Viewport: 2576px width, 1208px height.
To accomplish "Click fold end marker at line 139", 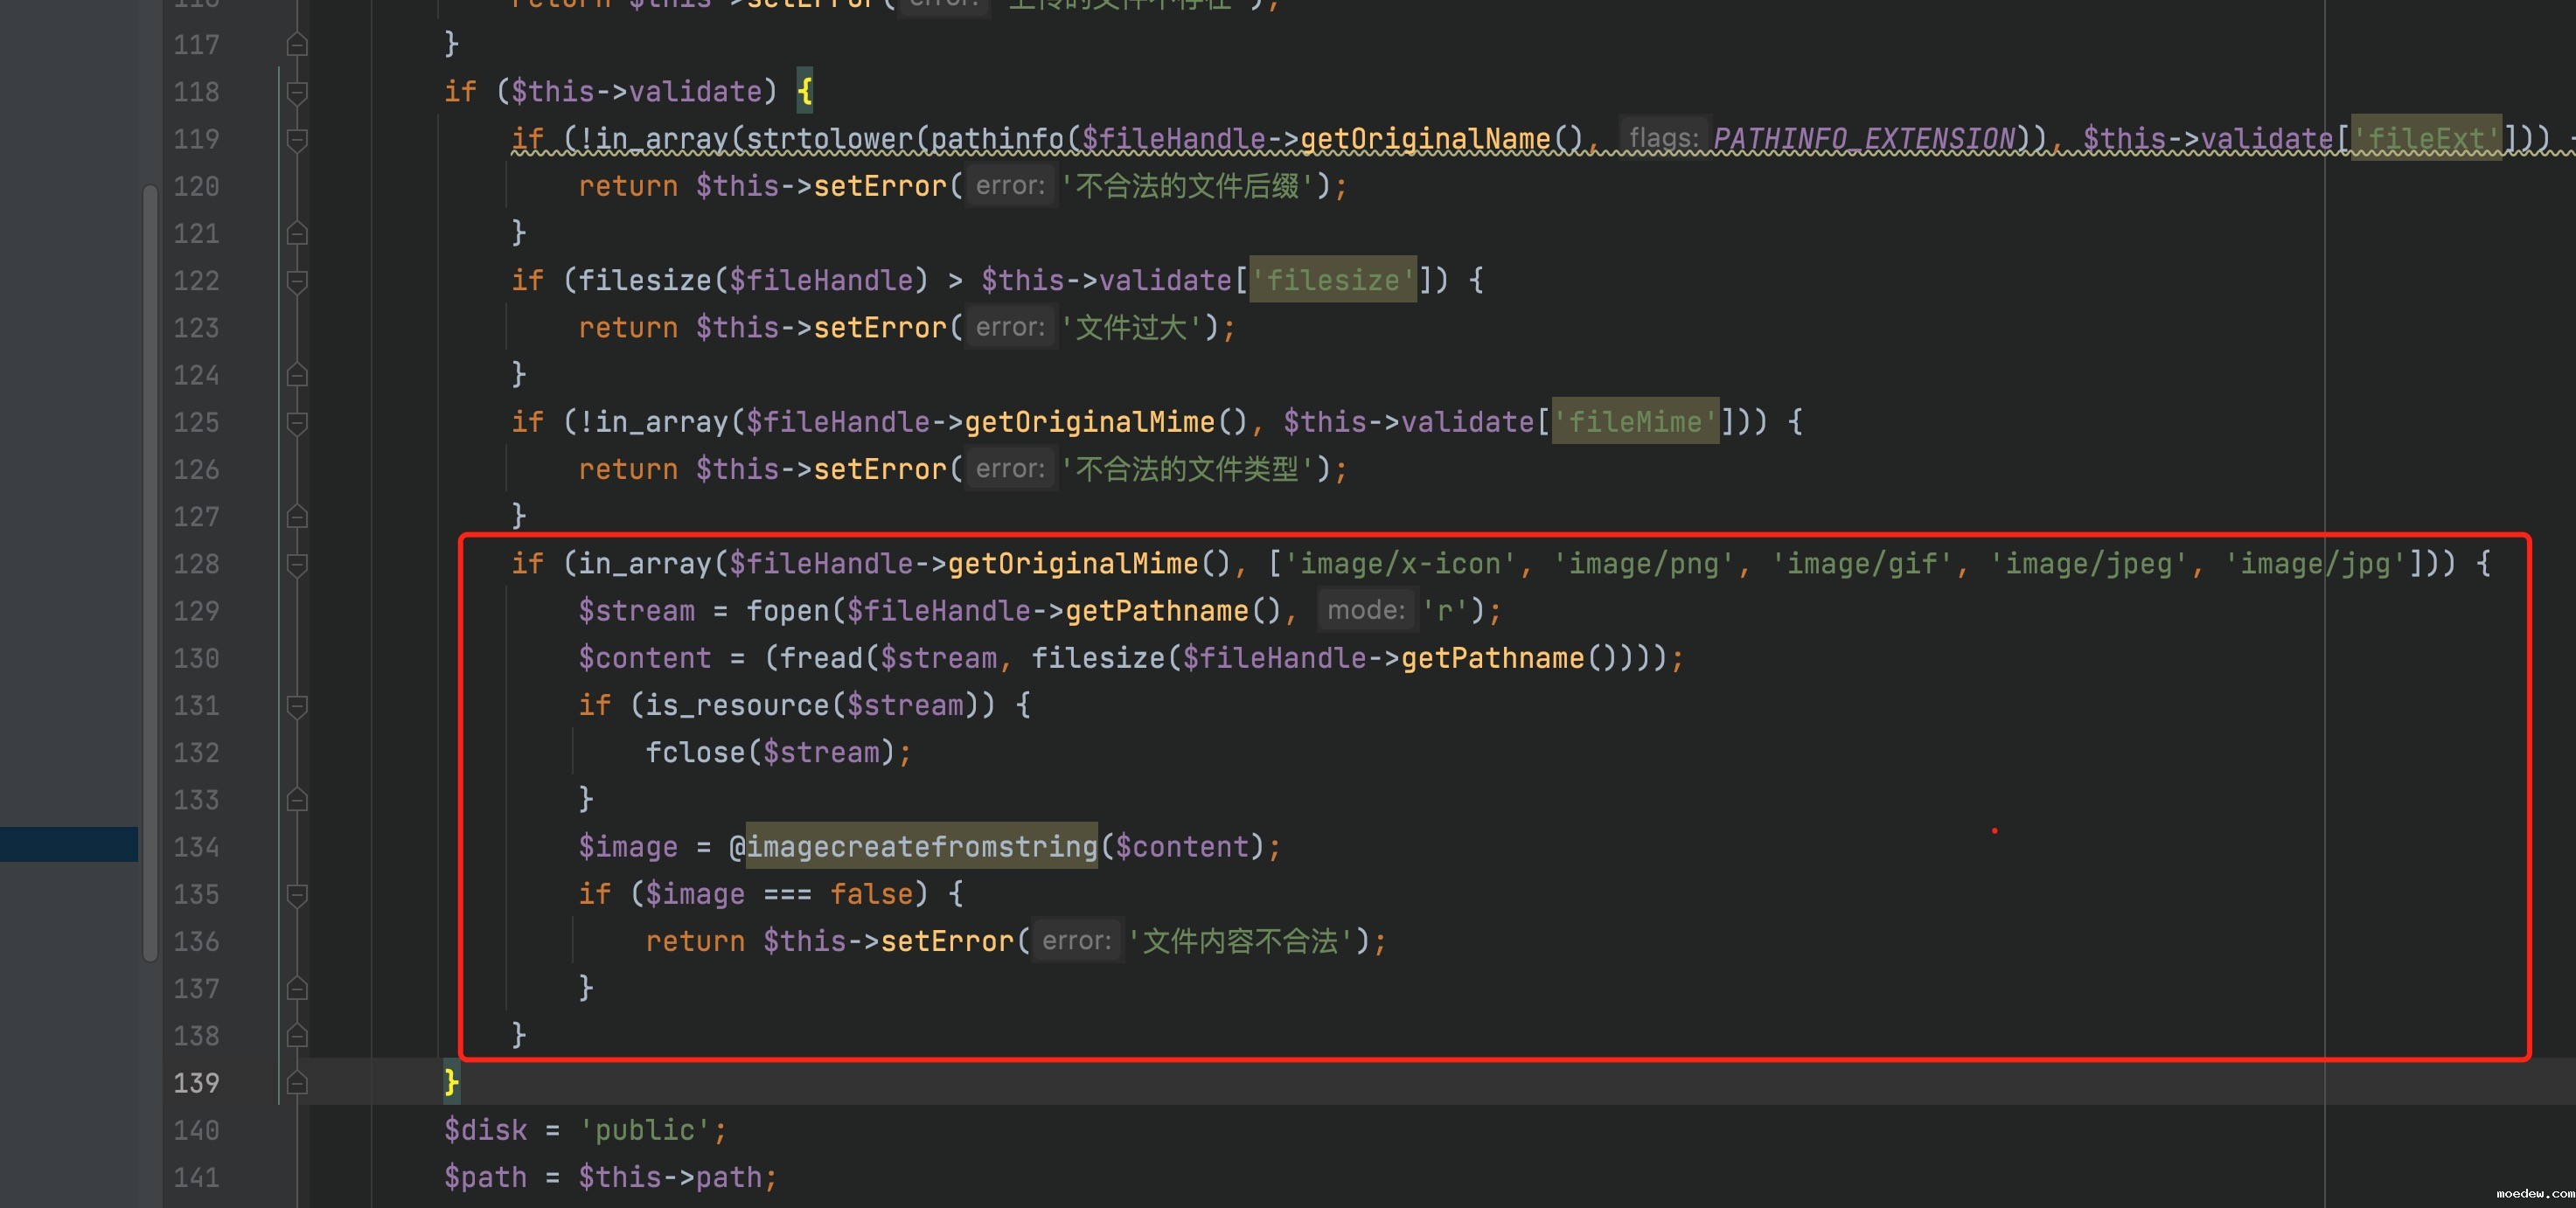I will pos(296,1083).
